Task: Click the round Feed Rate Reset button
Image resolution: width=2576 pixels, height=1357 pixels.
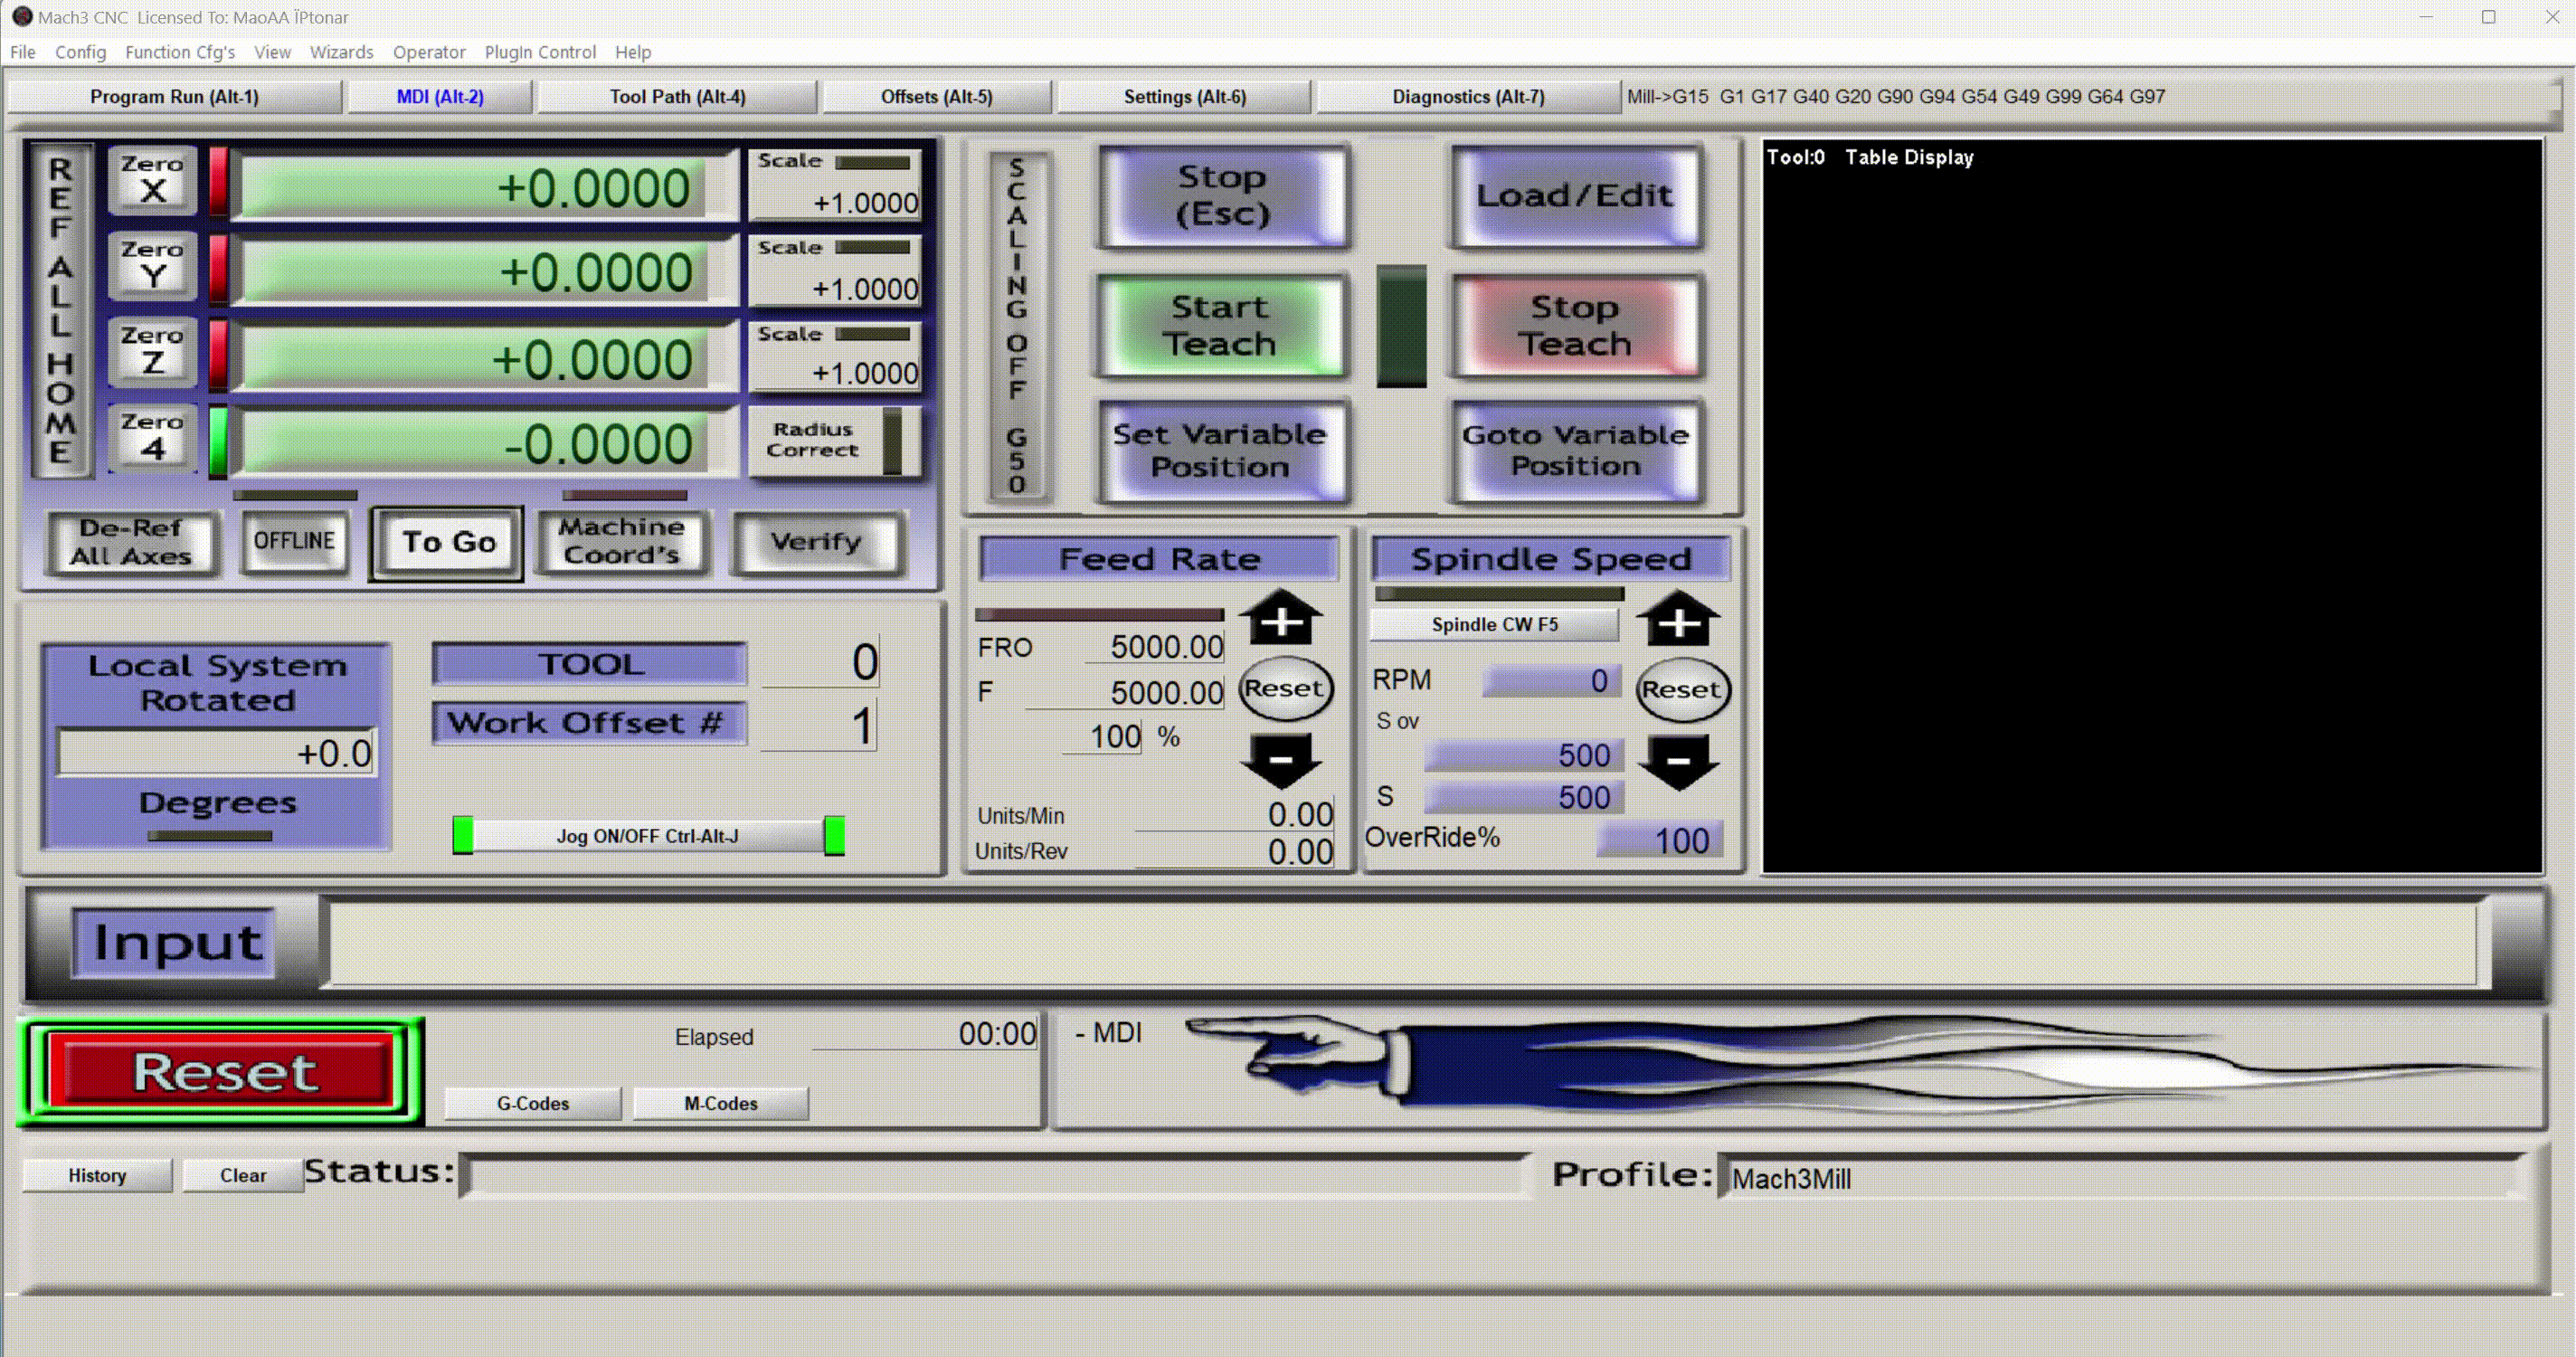Action: 1284,688
